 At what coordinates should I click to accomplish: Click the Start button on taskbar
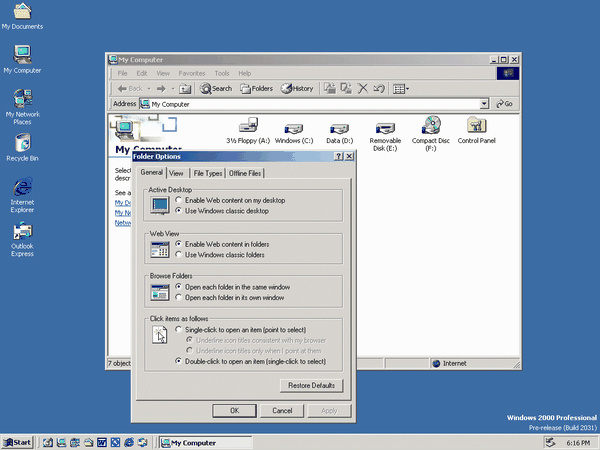tap(18, 443)
